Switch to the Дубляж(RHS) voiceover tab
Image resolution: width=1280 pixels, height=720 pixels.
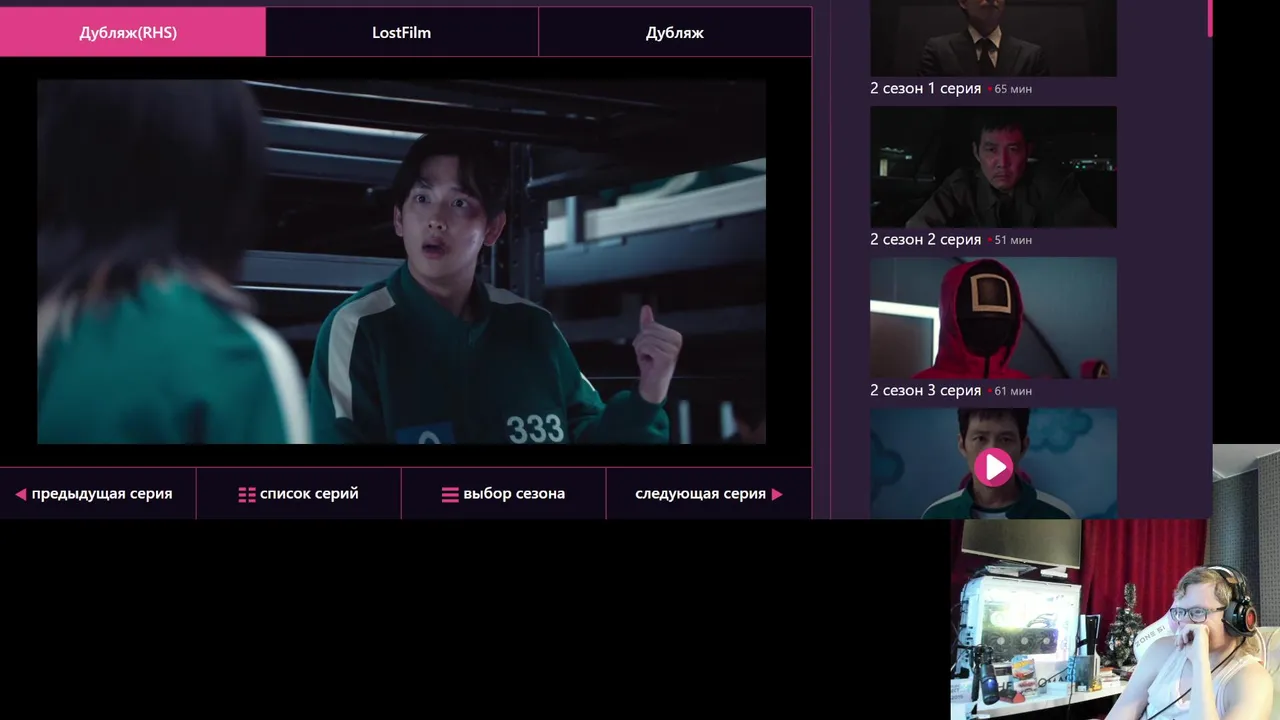(x=132, y=32)
